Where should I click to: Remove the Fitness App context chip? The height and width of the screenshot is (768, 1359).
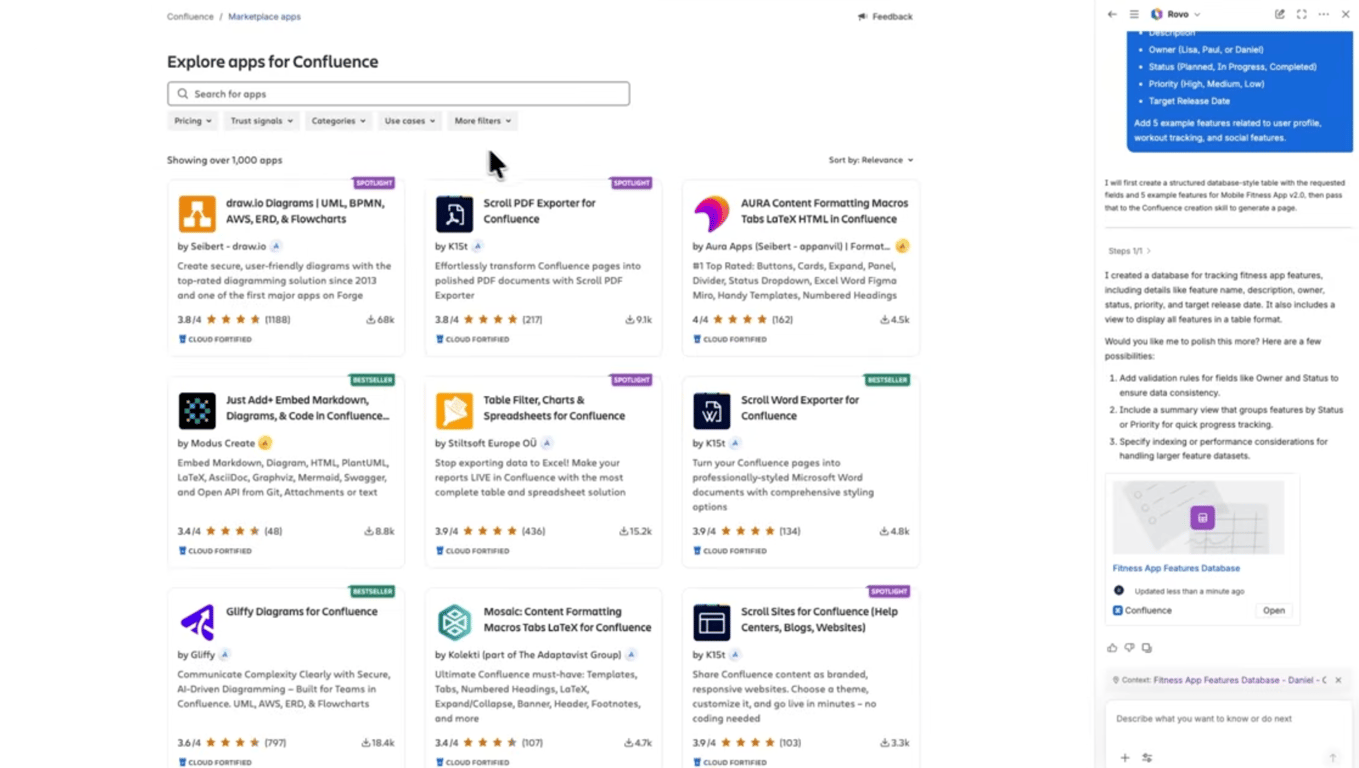point(1338,680)
